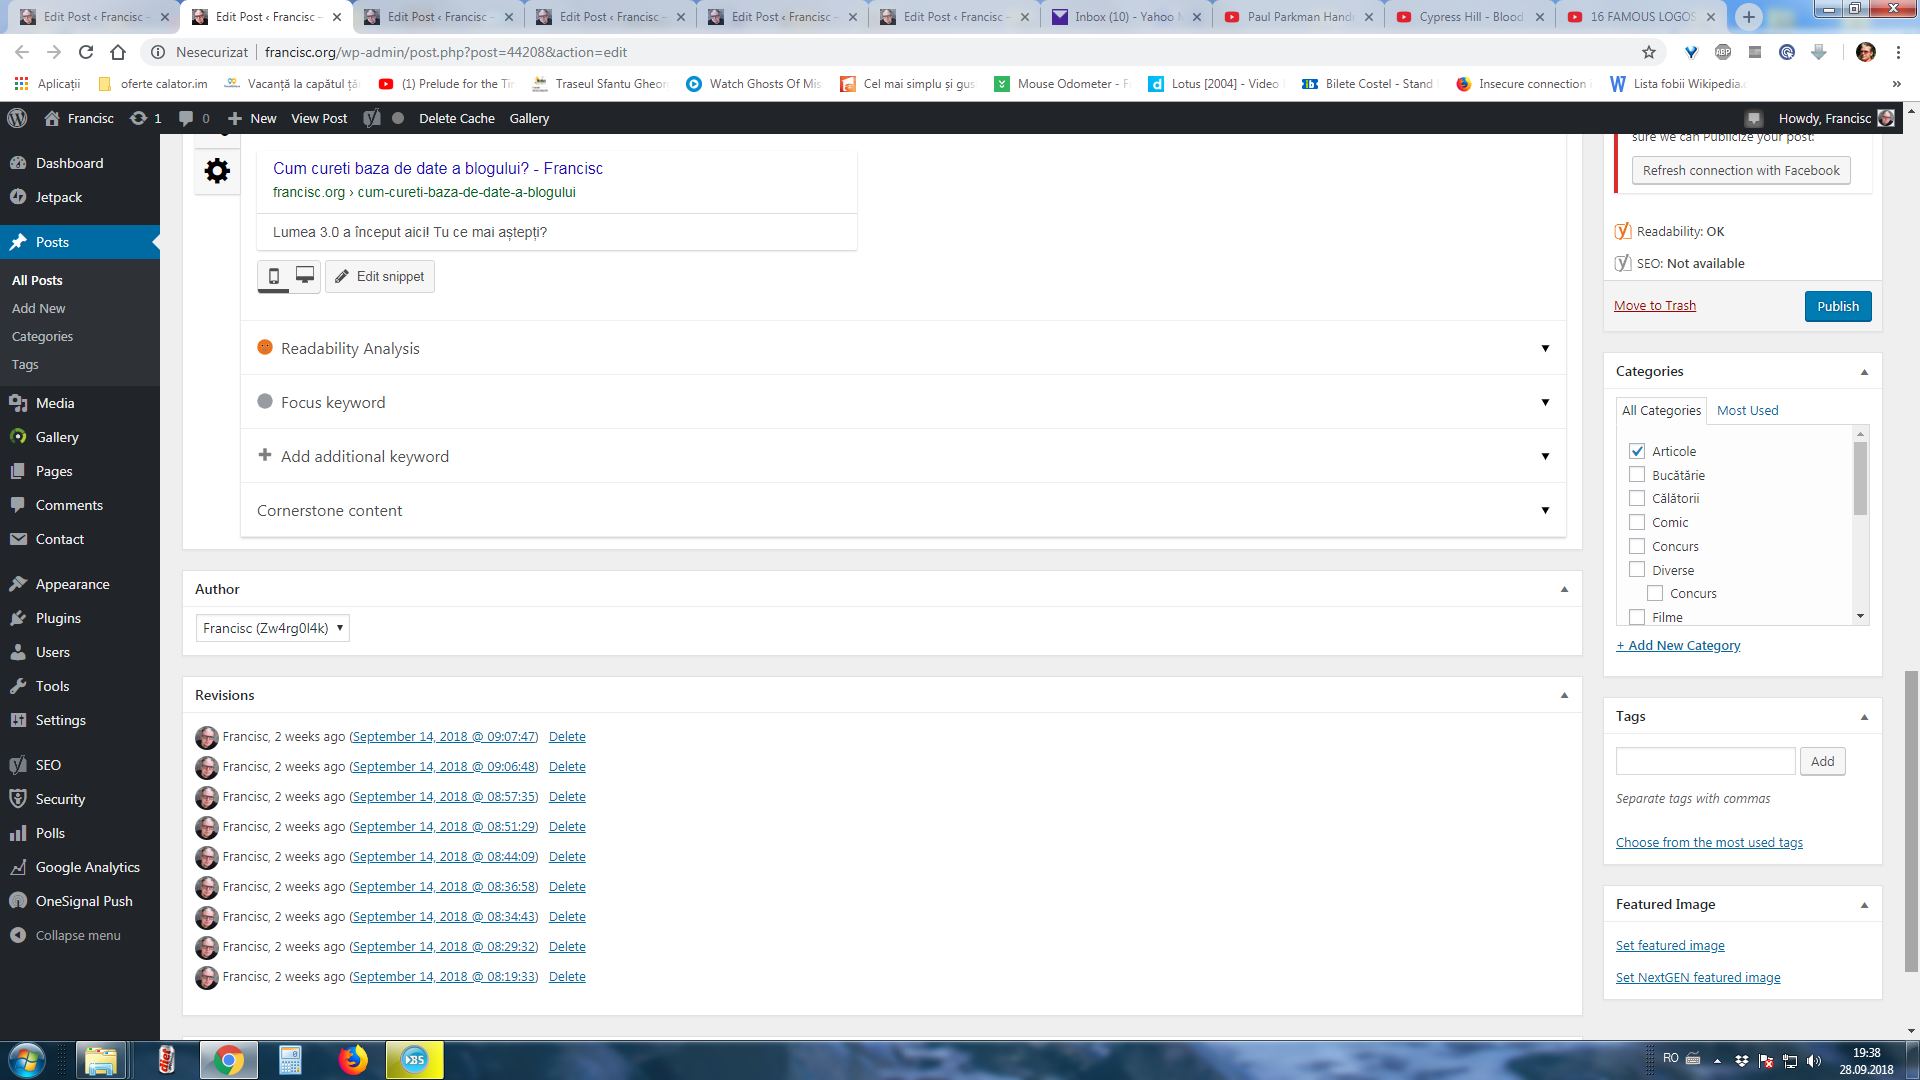Tick the Comic category checkbox
Screen dimensions: 1920x1080
click(1637, 522)
